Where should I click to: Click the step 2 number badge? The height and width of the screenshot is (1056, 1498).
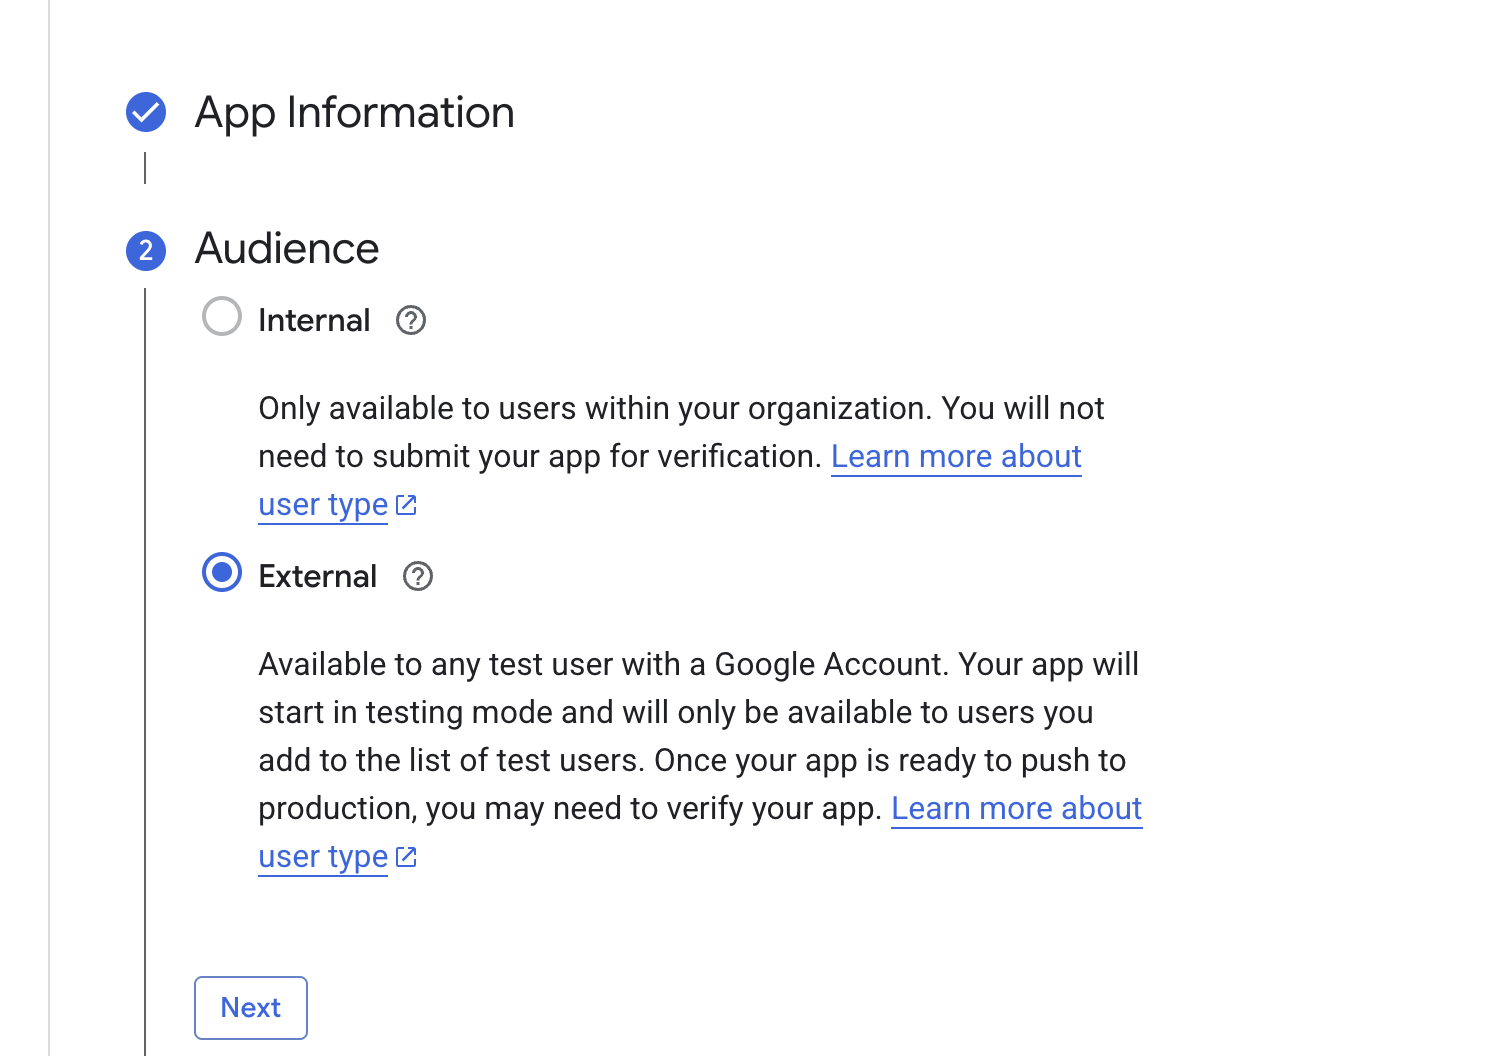tap(146, 250)
